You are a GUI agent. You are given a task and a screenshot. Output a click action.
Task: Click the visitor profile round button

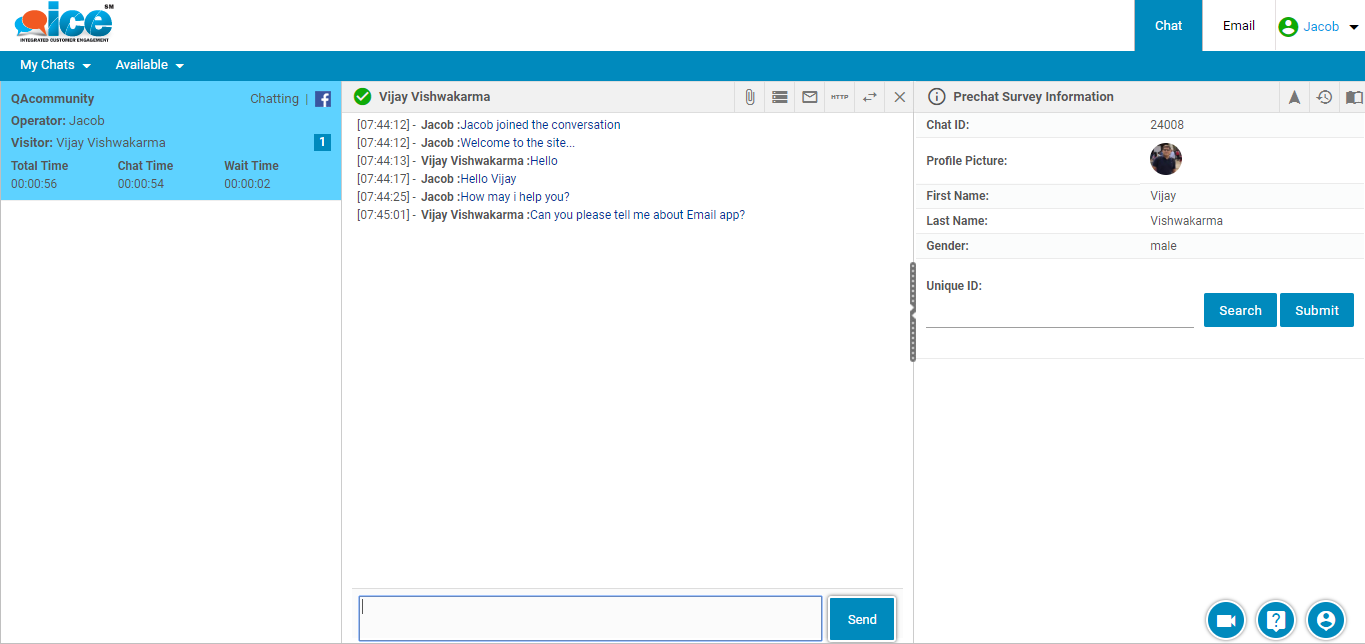[1325, 620]
